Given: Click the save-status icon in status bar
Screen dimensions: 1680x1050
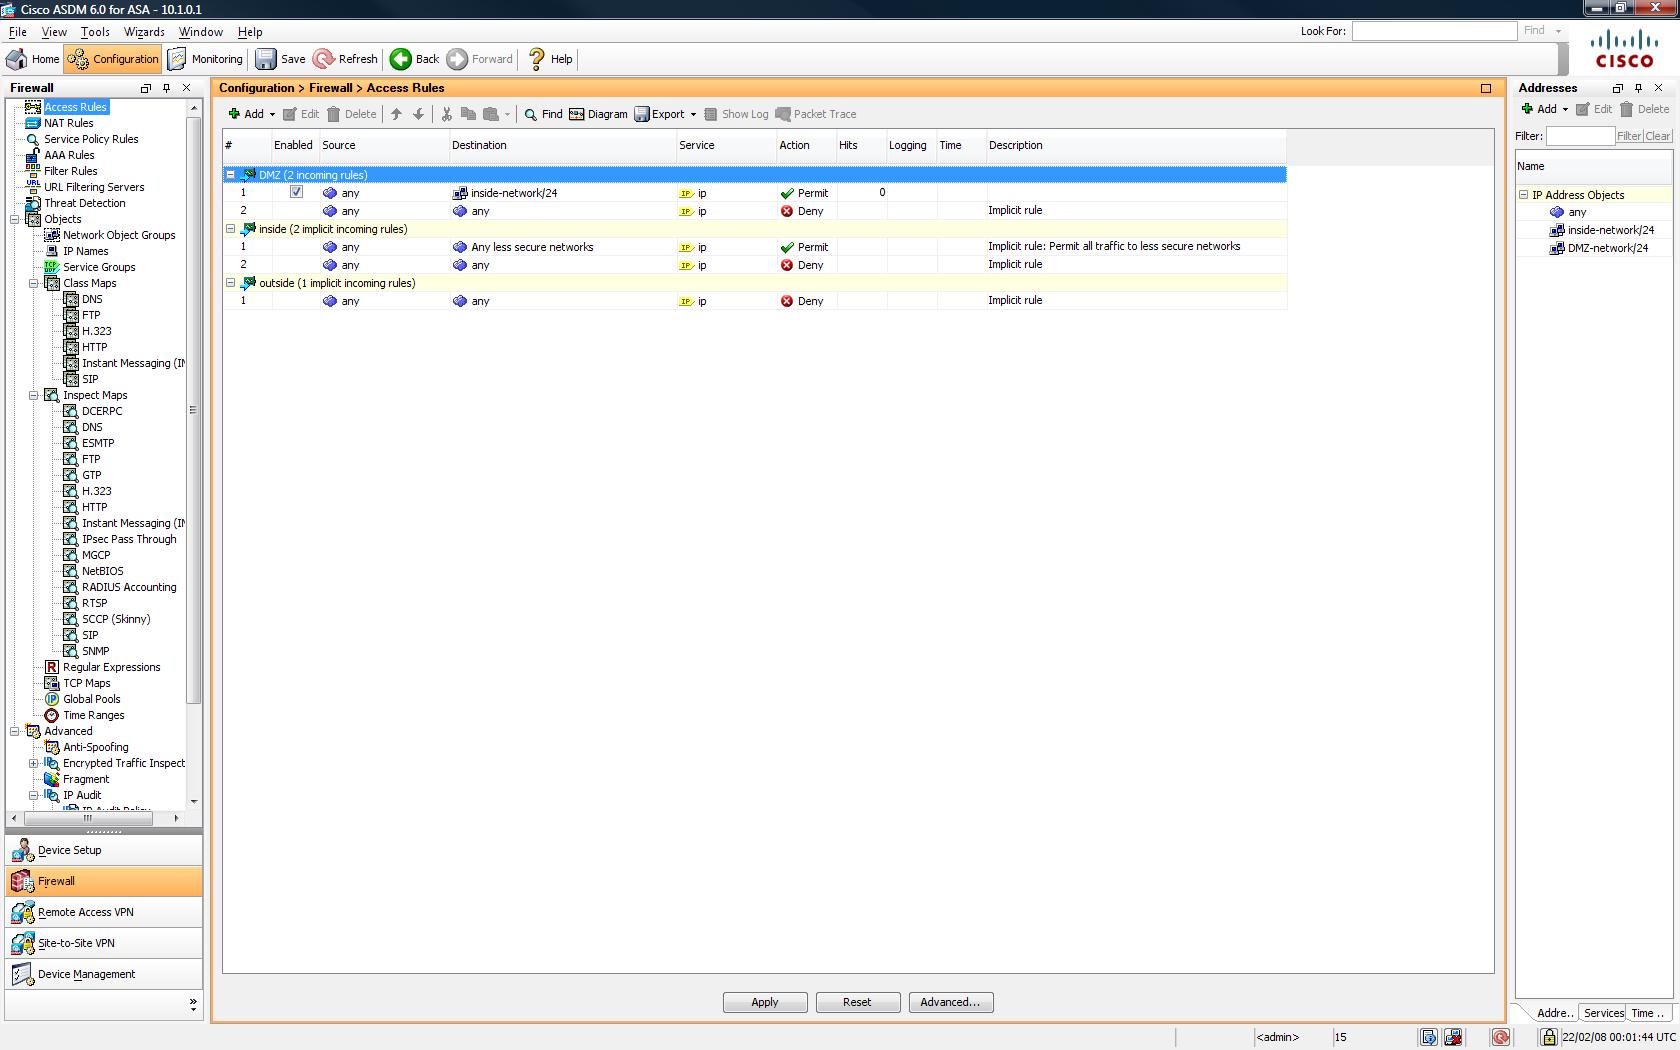Looking at the screenshot, I should (1428, 1037).
